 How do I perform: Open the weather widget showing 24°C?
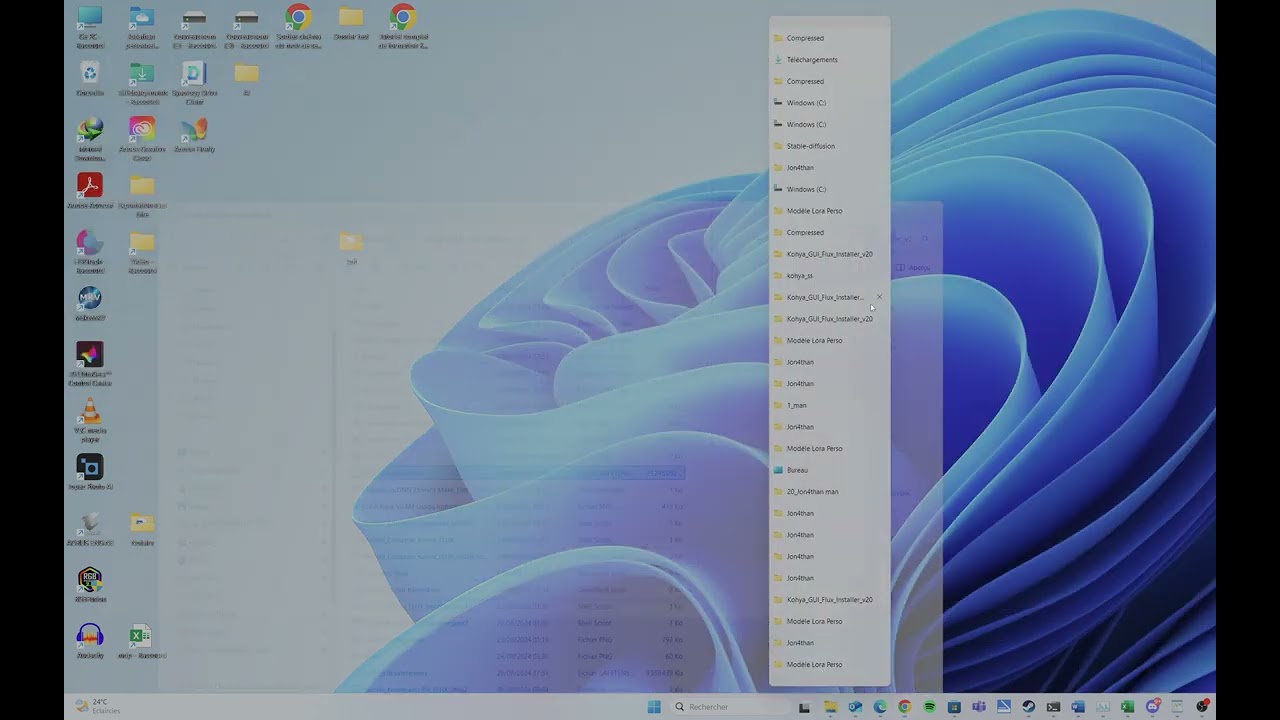point(98,706)
